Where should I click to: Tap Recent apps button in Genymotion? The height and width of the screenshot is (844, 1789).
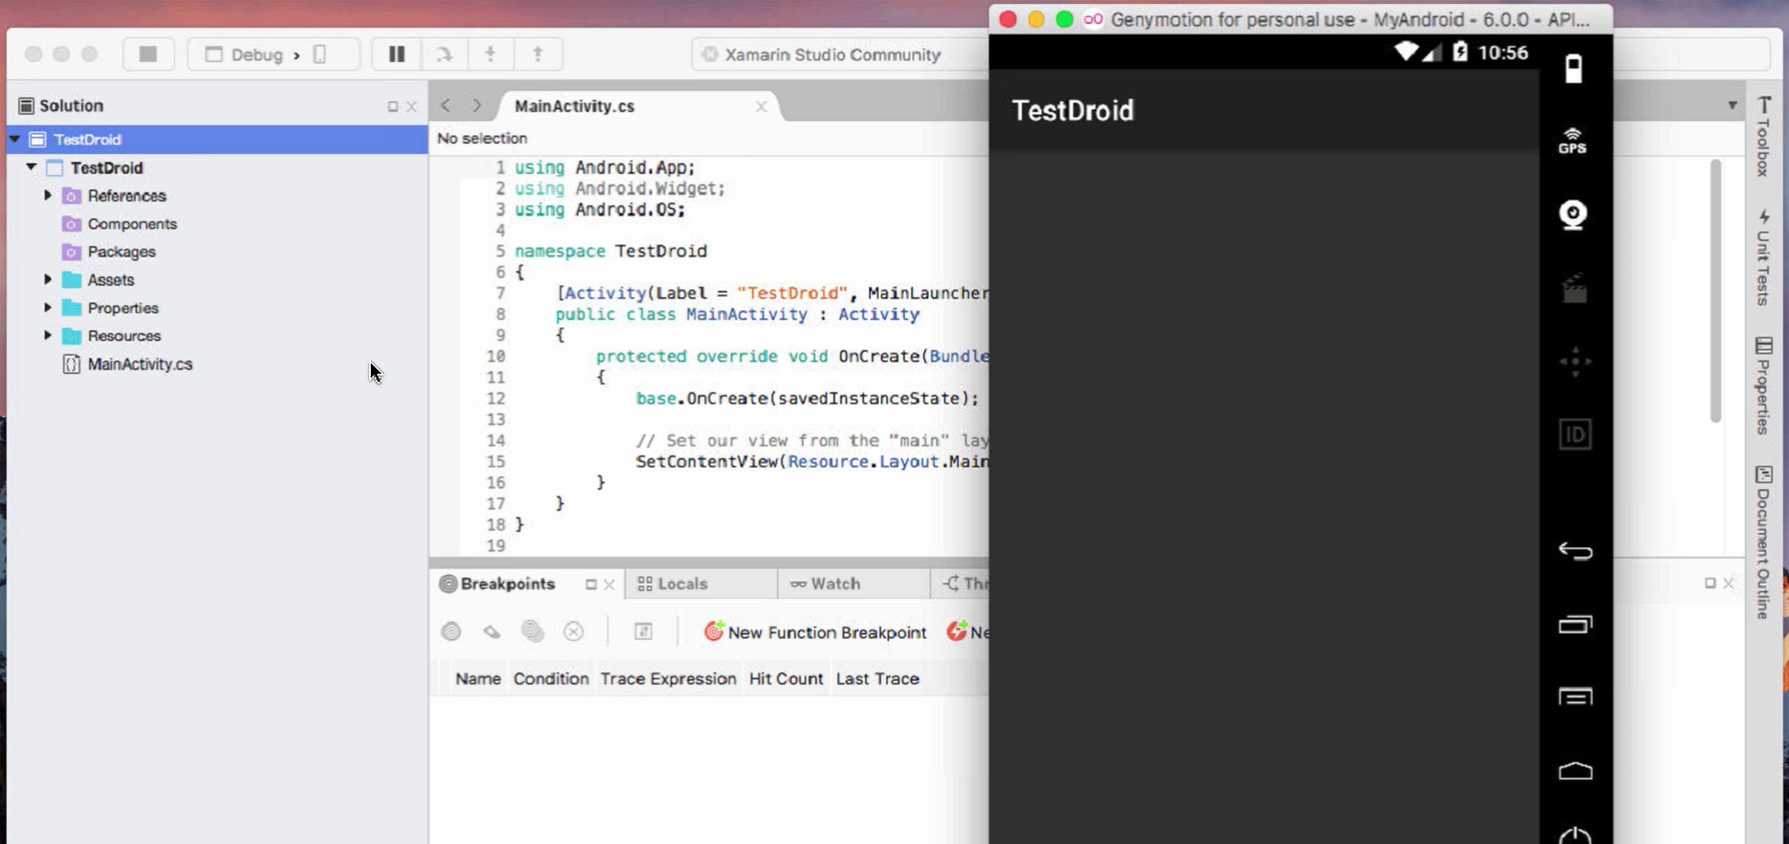coord(1575,624)
